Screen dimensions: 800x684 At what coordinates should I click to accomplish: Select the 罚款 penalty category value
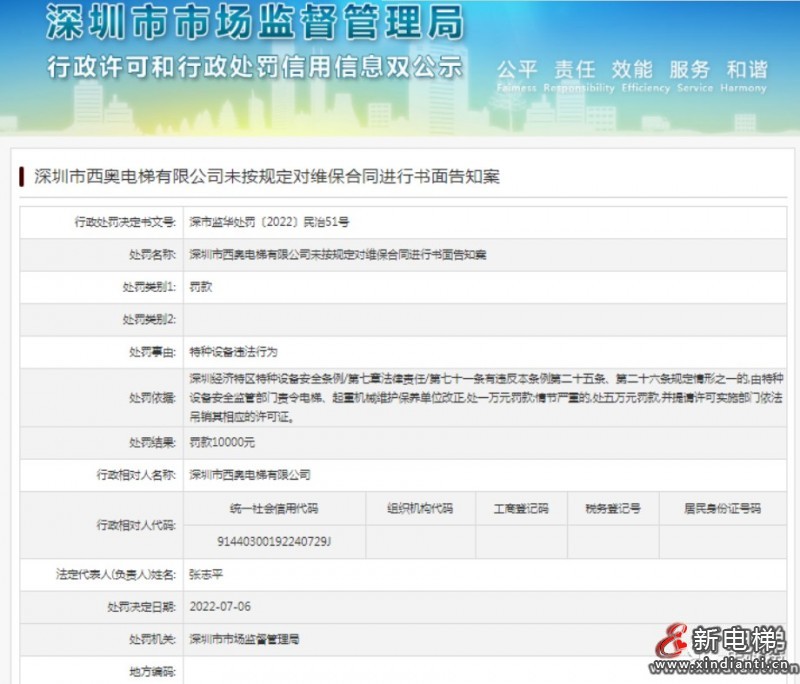[x=196, y=288]
